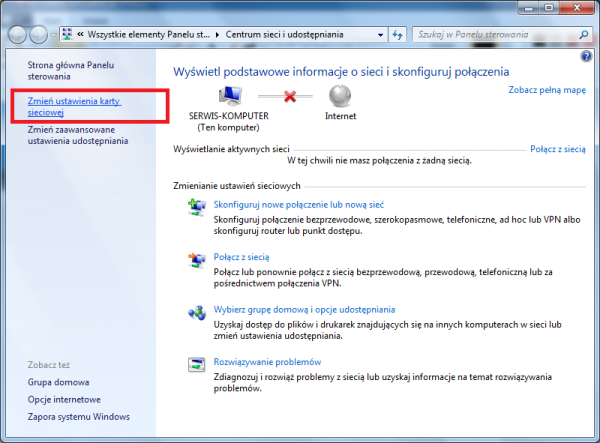The height and width of the screenshot is (443, 600).
Task: Open 'Rozwiązywanie problemów' link
Action: [x=267, y=362]
